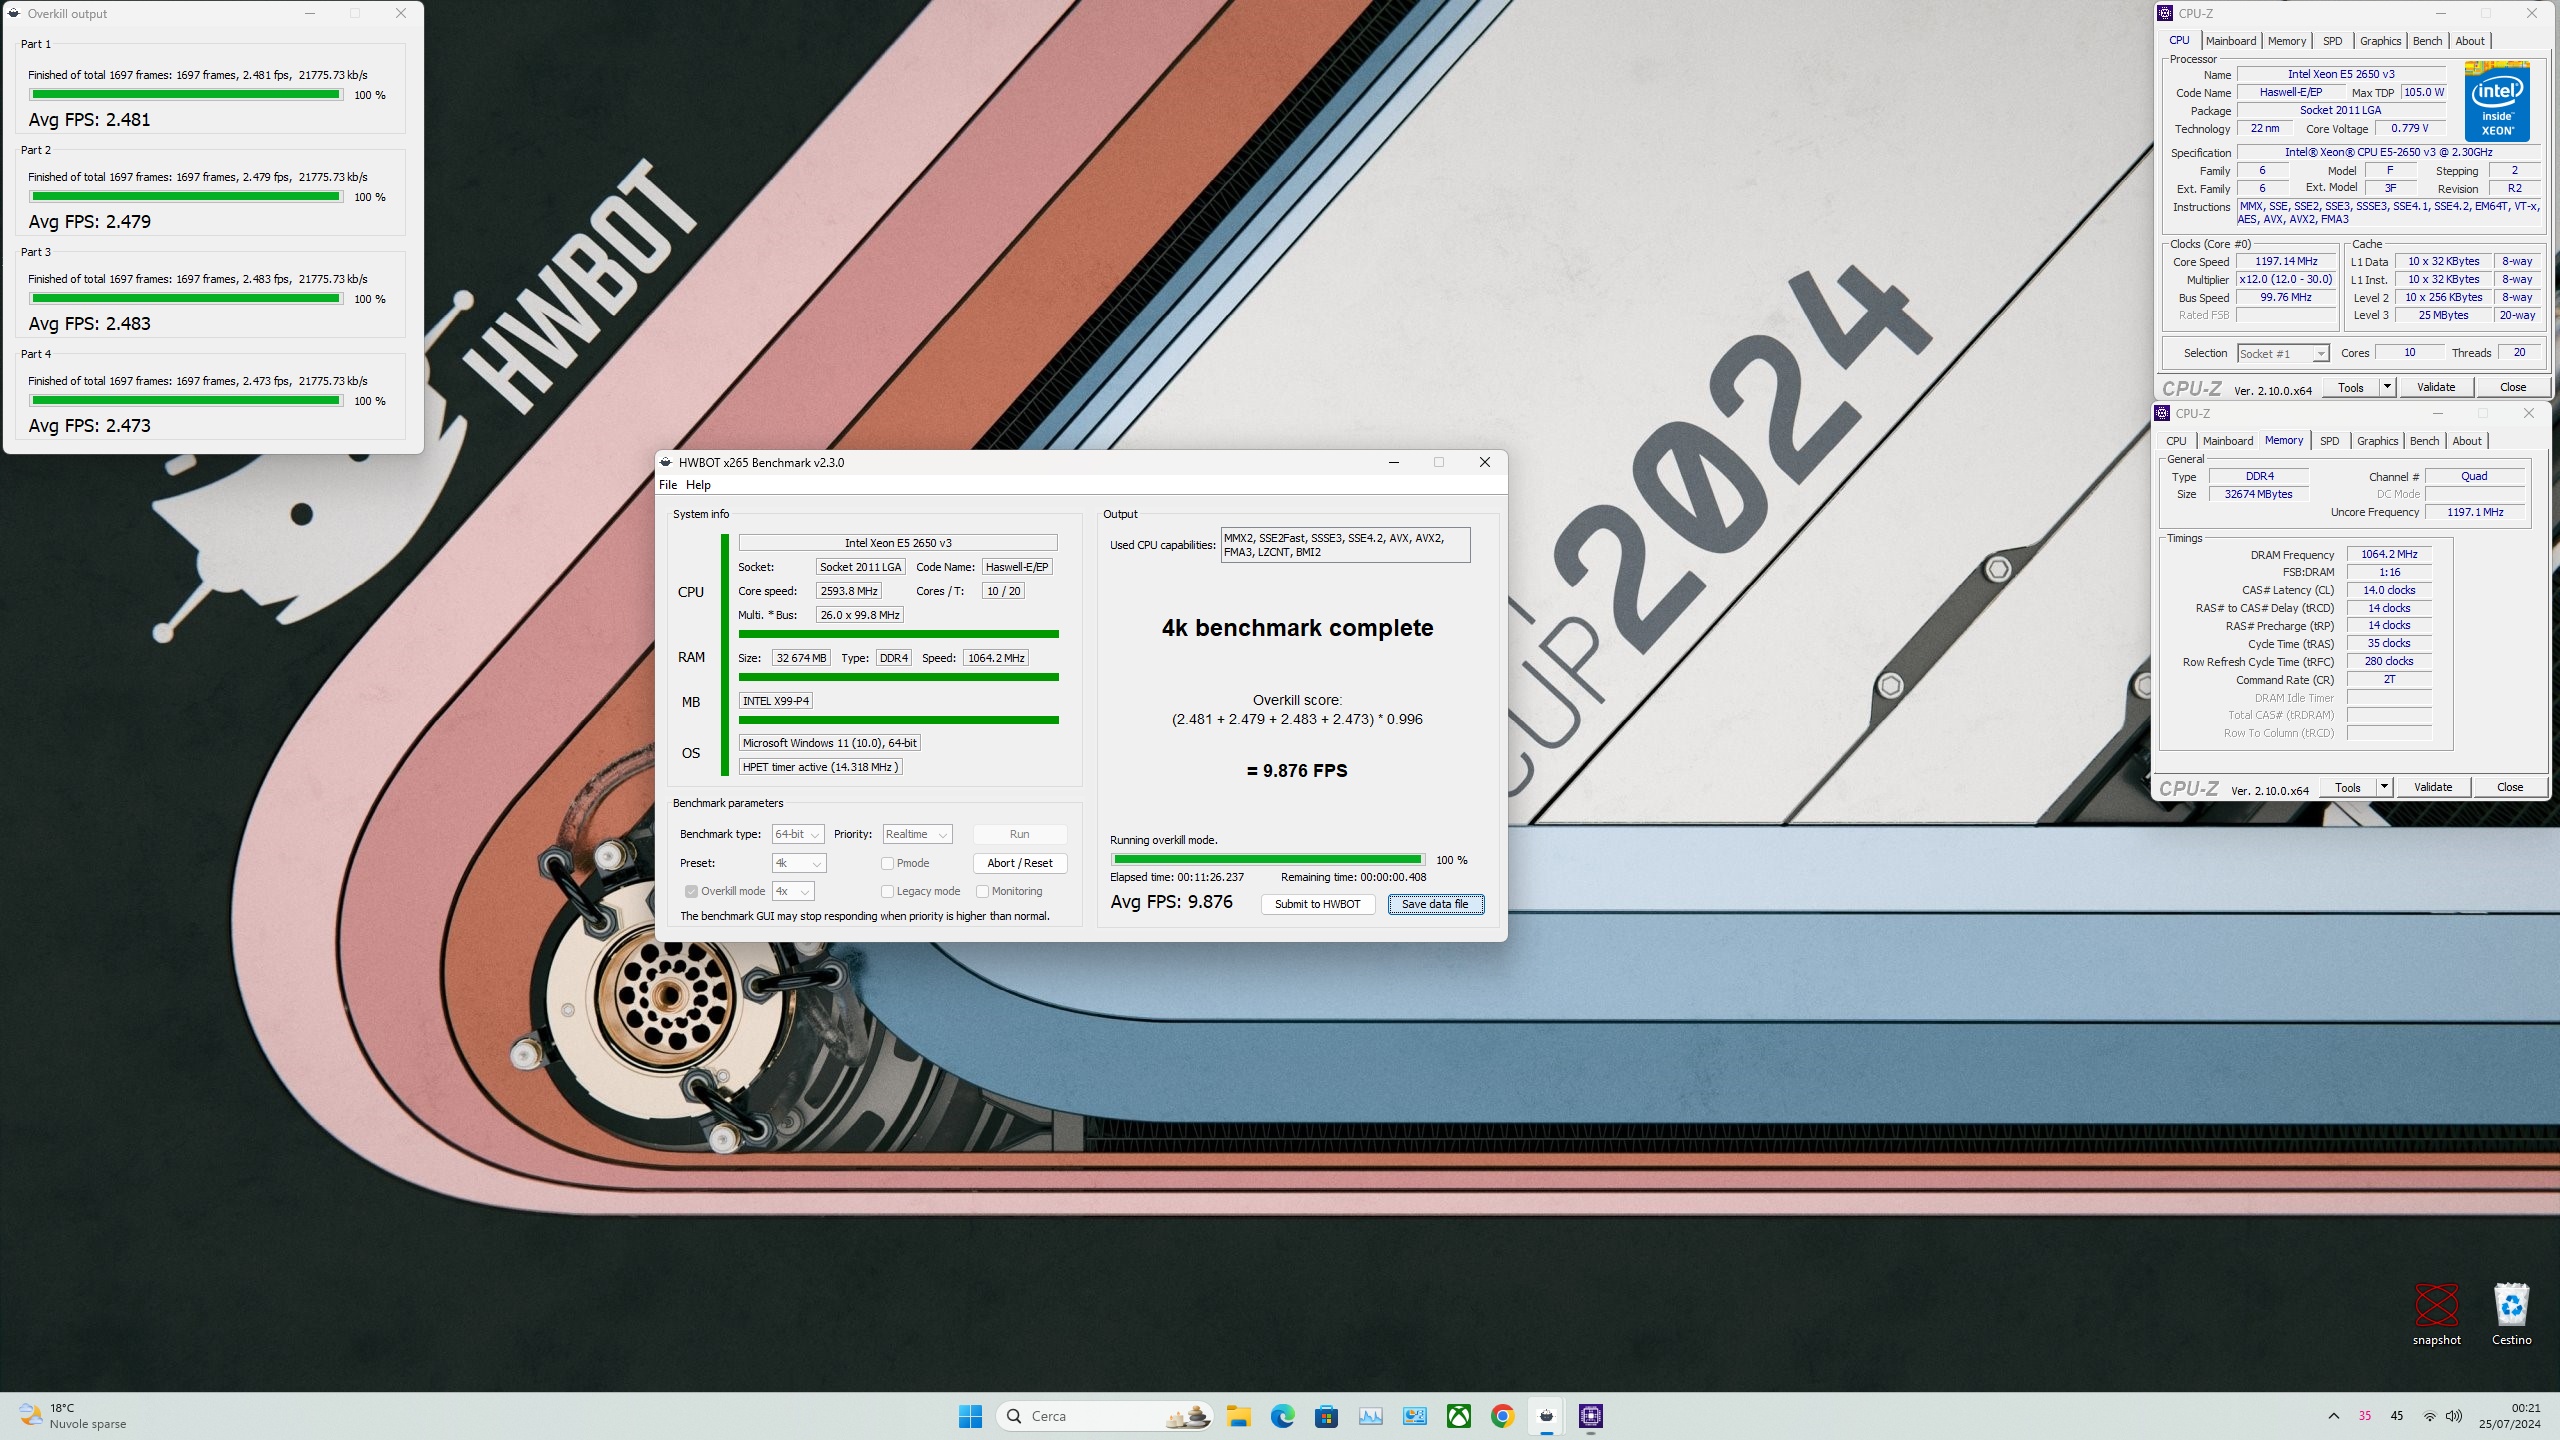Click the Cerca search field in the taskbar

(x=1105, y=1416)
